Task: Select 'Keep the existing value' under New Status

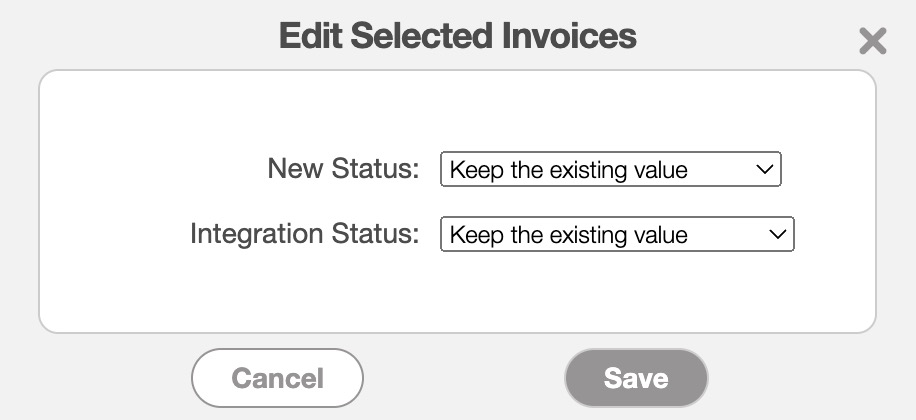Action: [x=569, y=169]
